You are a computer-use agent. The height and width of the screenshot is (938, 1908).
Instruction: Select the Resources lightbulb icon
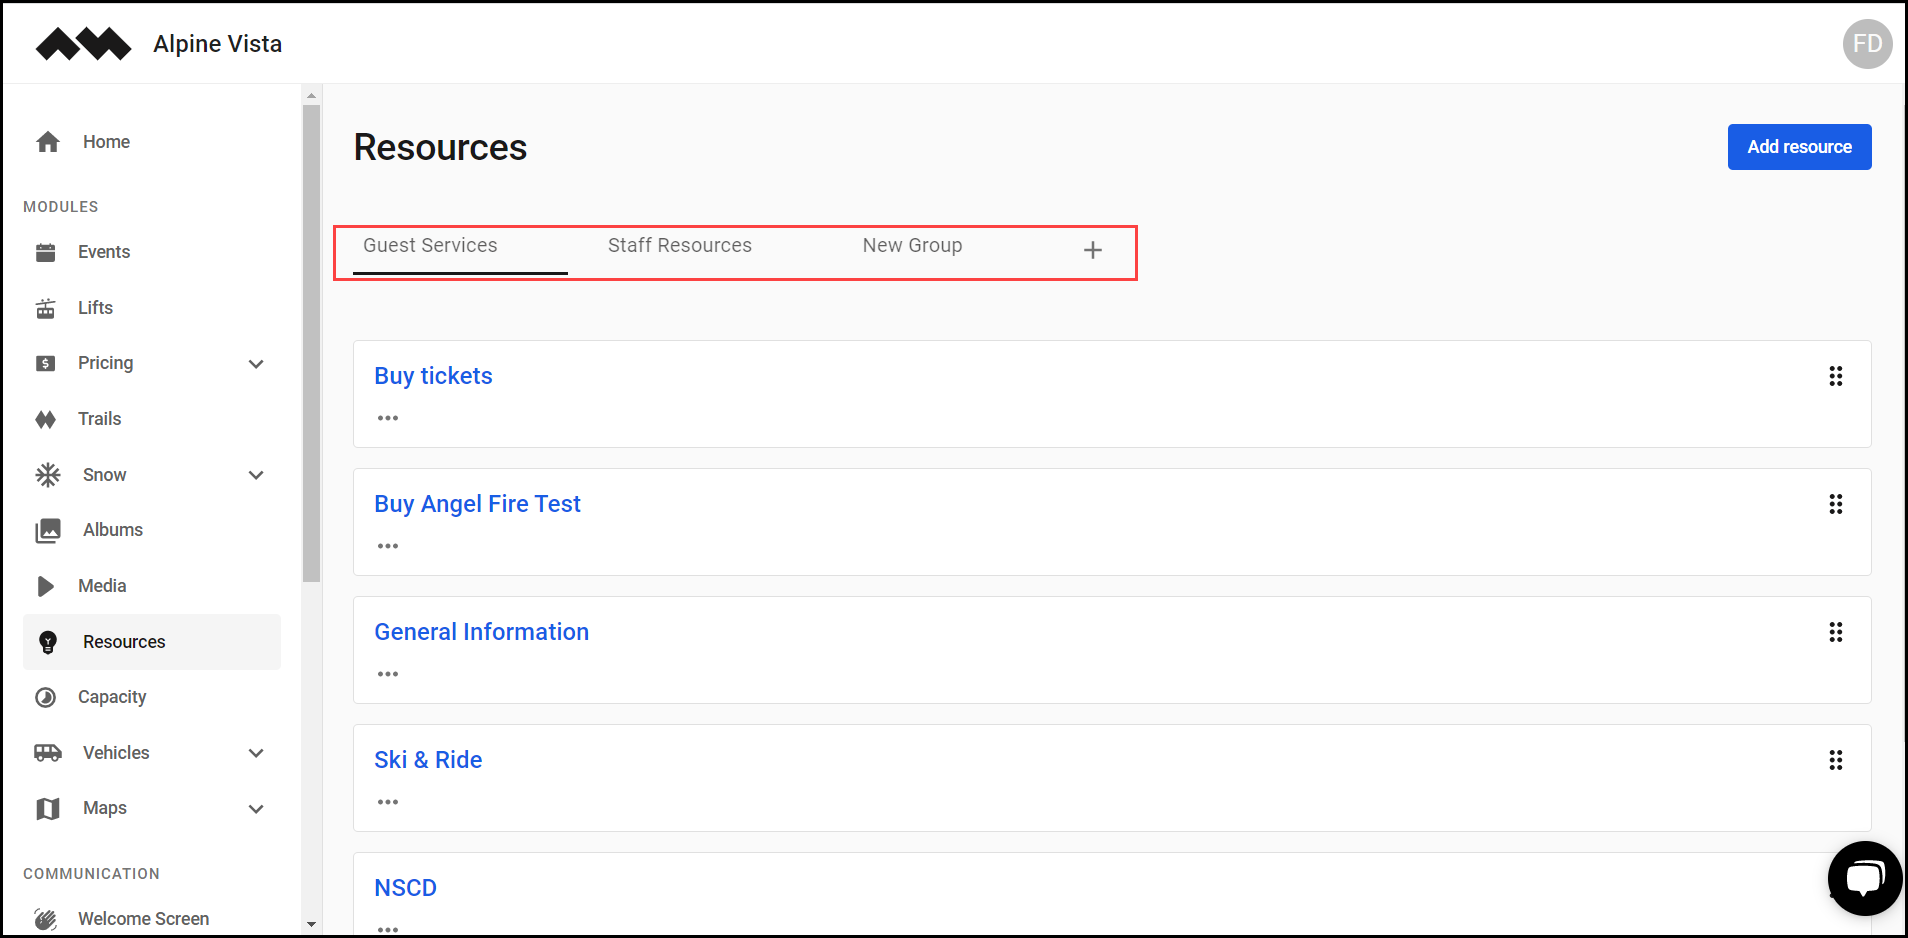pos(47,641)
